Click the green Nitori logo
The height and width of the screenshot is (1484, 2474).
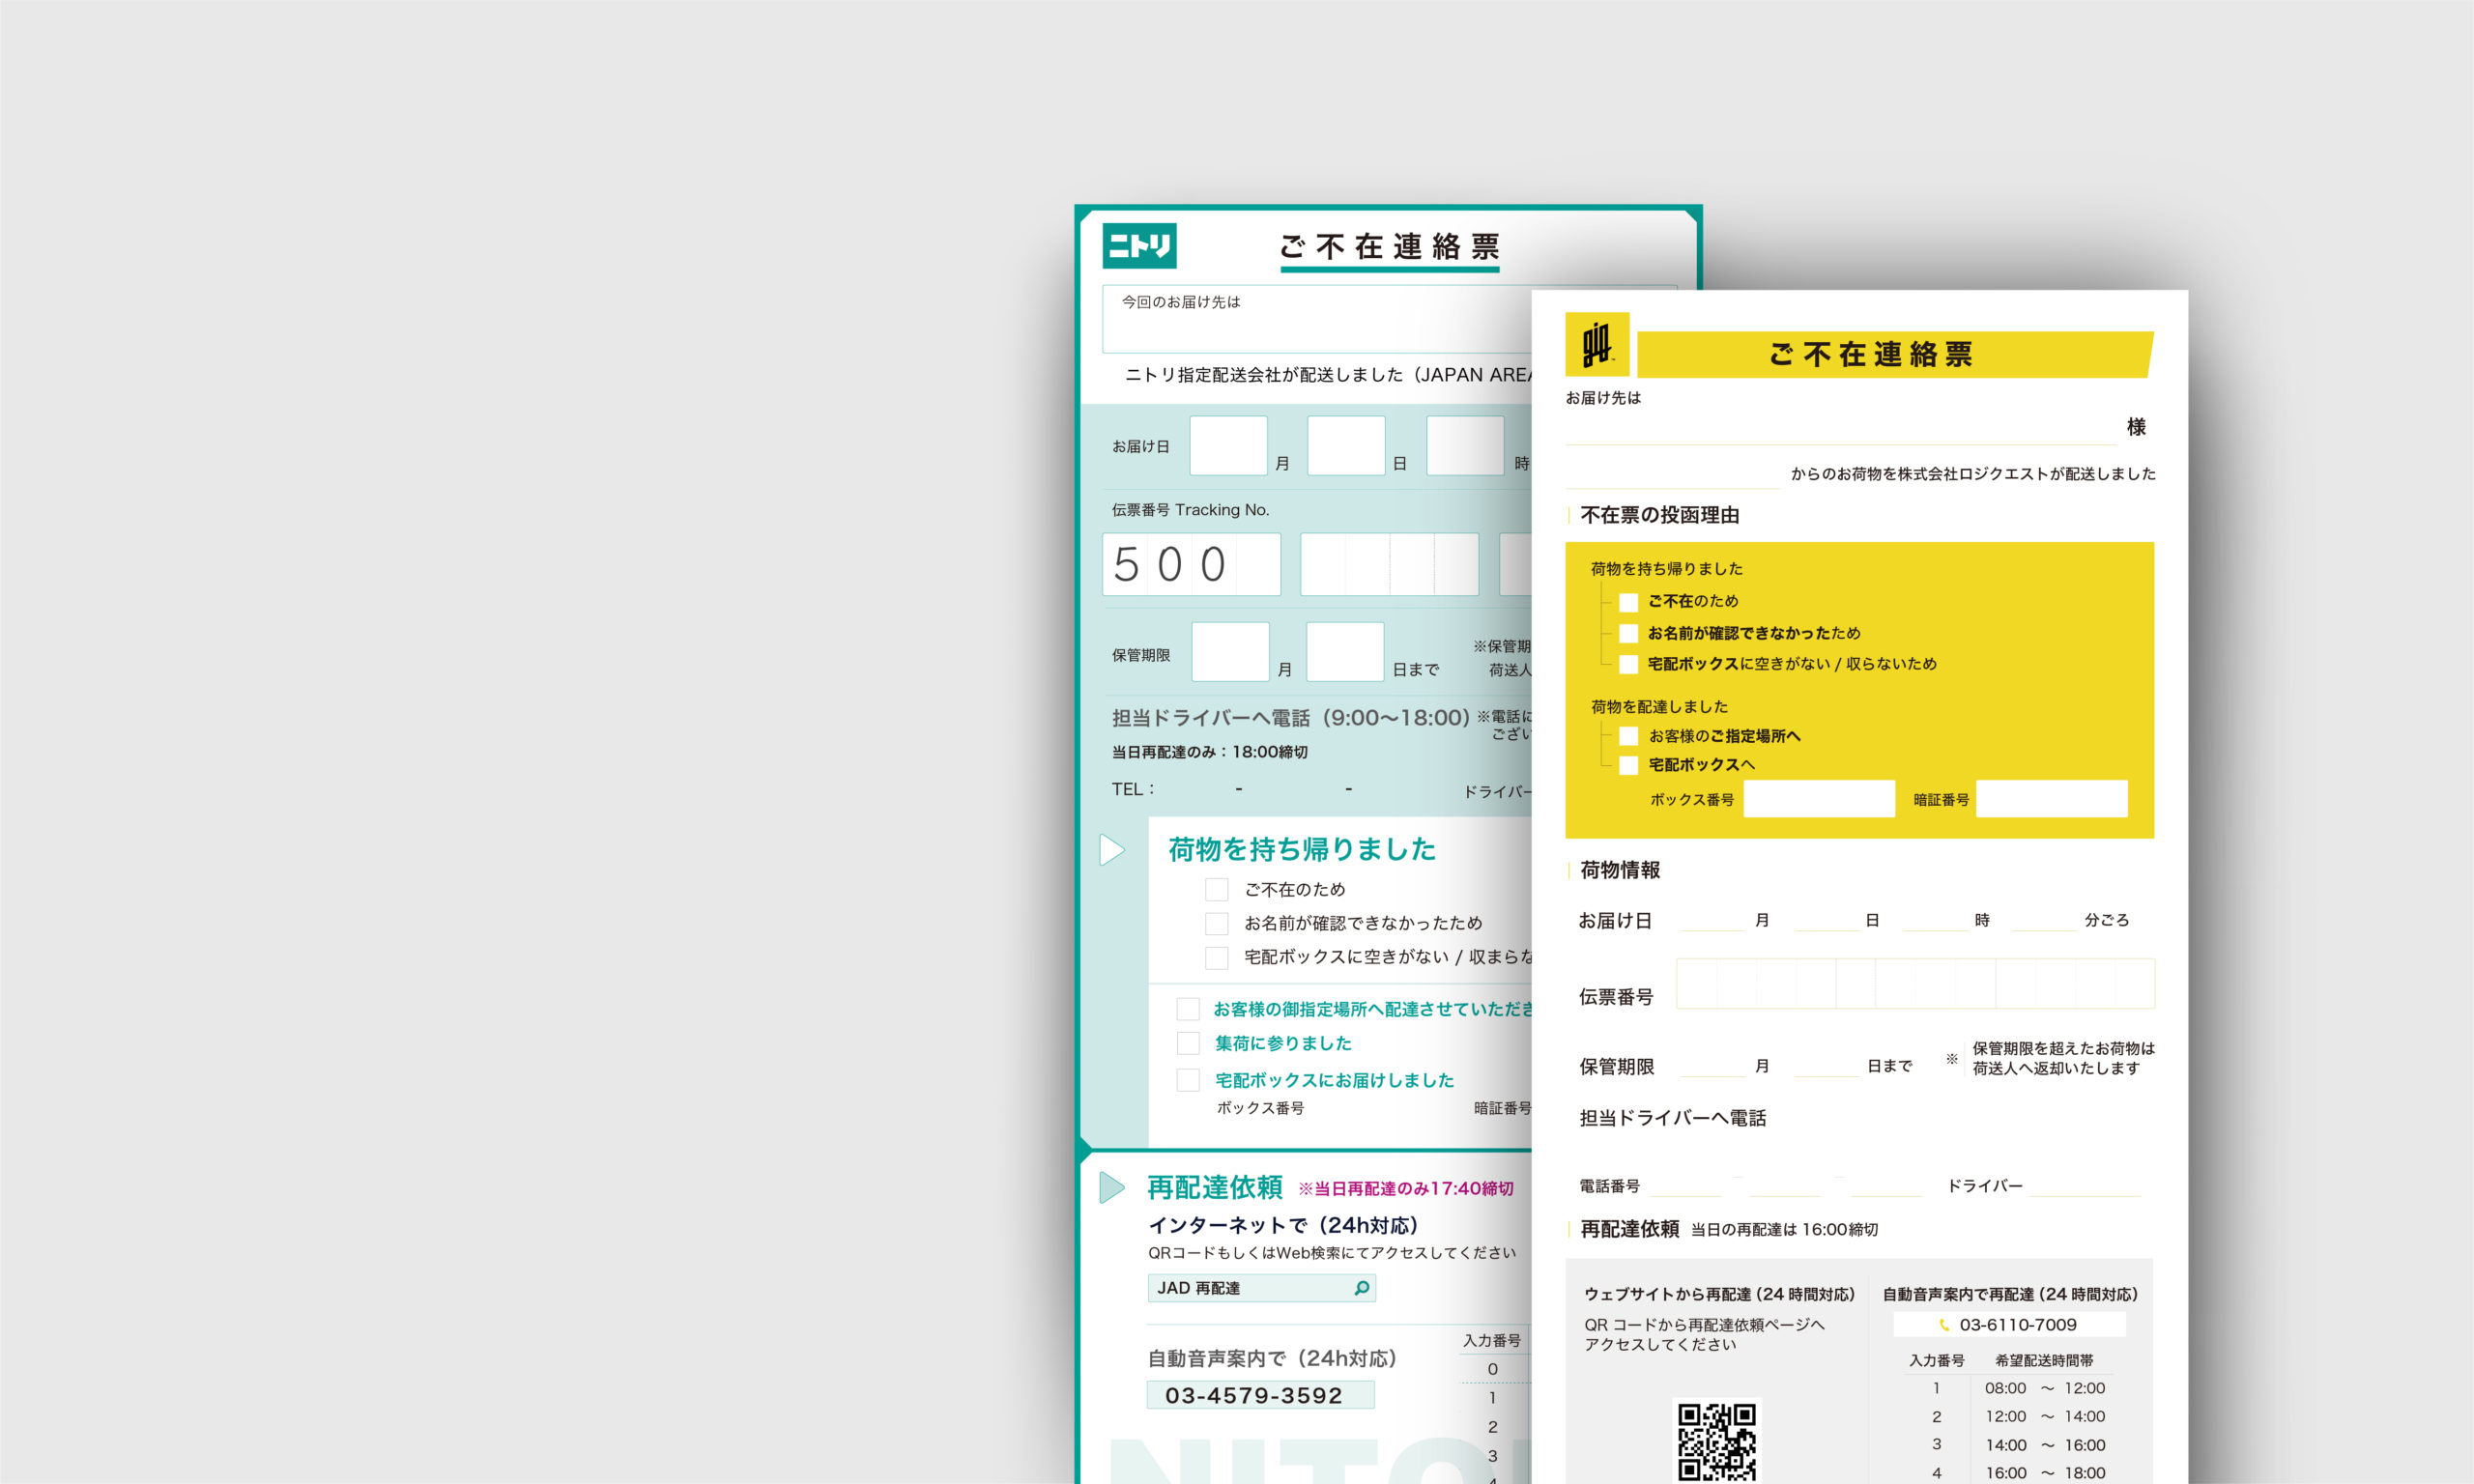point(1139,246)
